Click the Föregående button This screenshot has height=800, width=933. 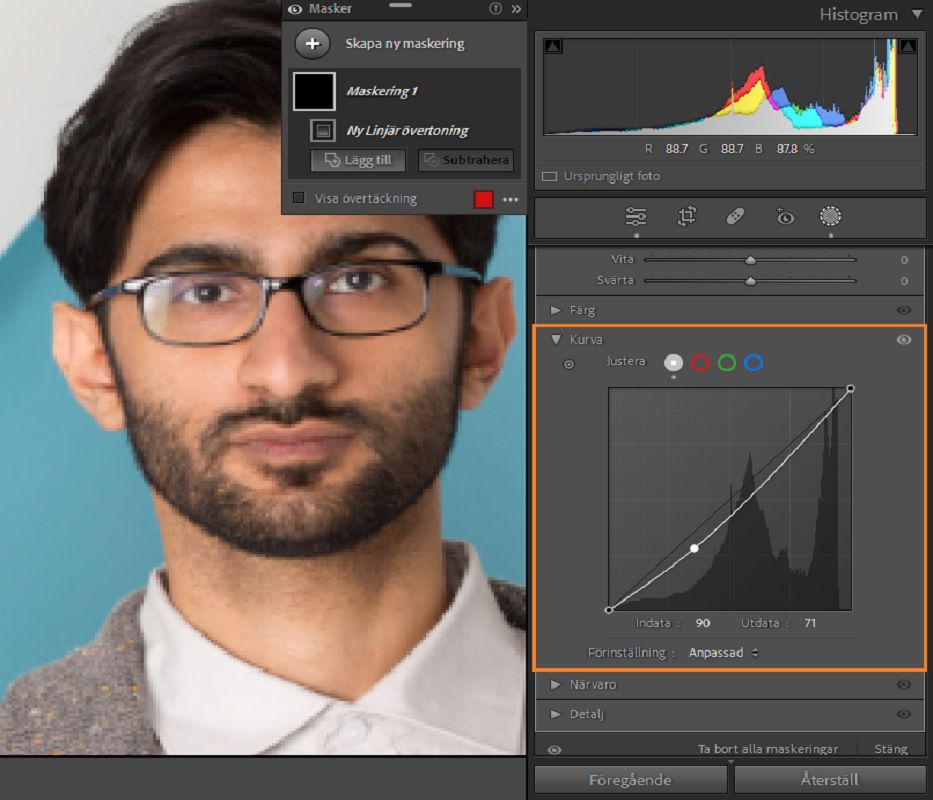(x=630, y=780)
